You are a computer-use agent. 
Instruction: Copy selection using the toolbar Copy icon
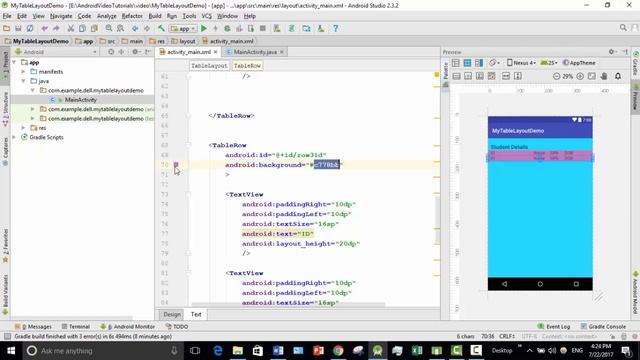[x=82, y=29]
